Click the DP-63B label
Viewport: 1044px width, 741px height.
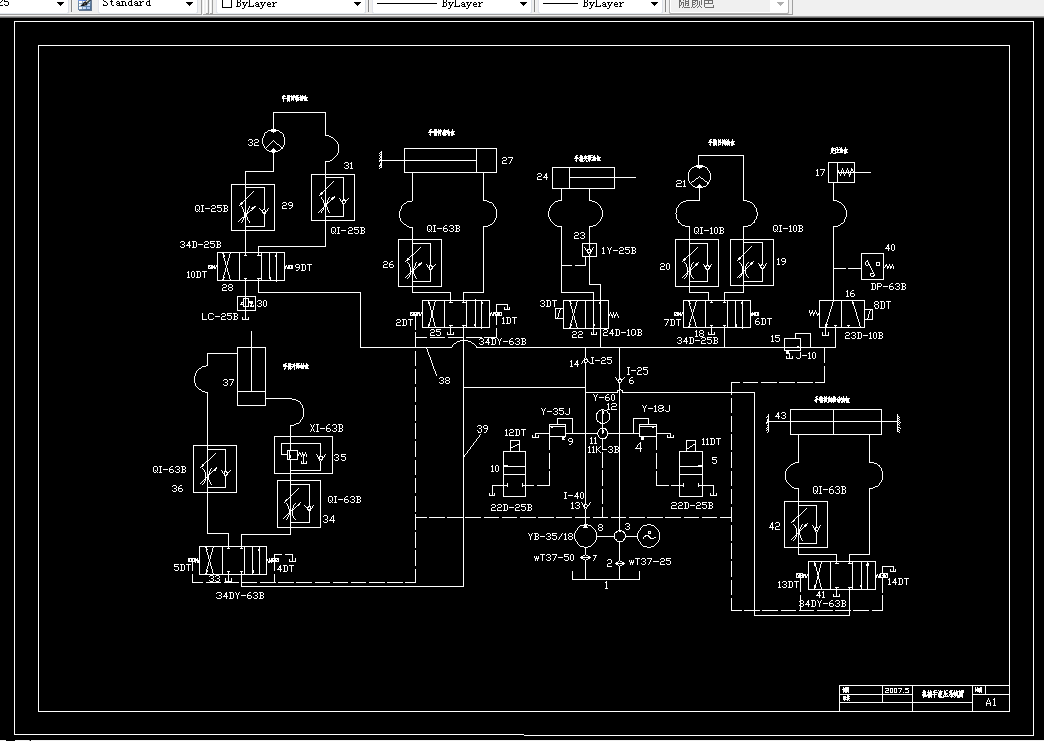coord(888,287)
